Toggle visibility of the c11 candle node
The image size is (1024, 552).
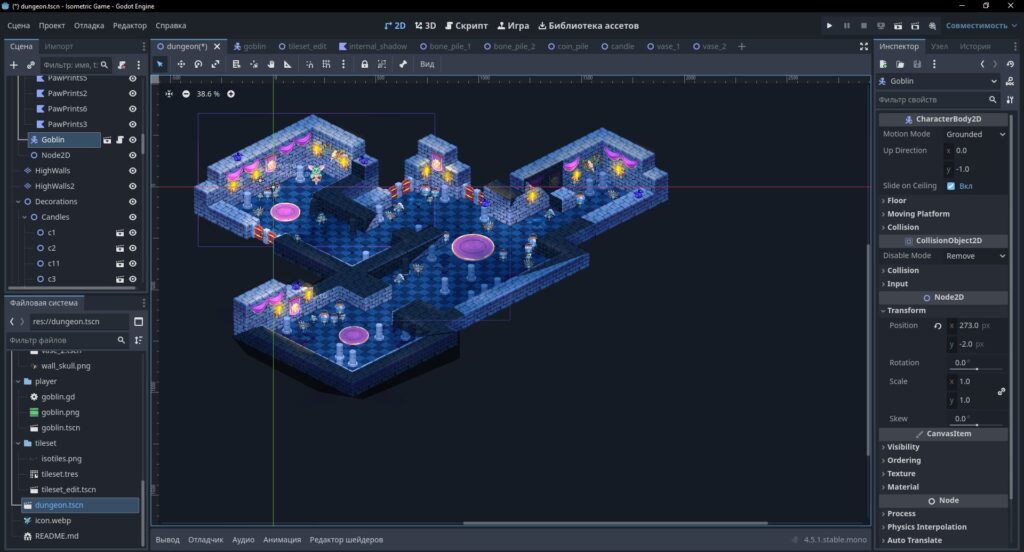(133, 263)
